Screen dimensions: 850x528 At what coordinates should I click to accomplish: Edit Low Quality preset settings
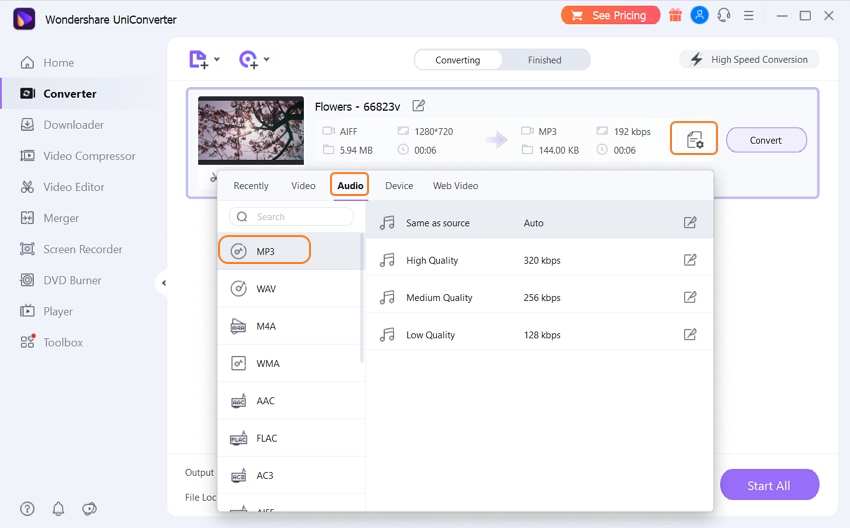690,334
